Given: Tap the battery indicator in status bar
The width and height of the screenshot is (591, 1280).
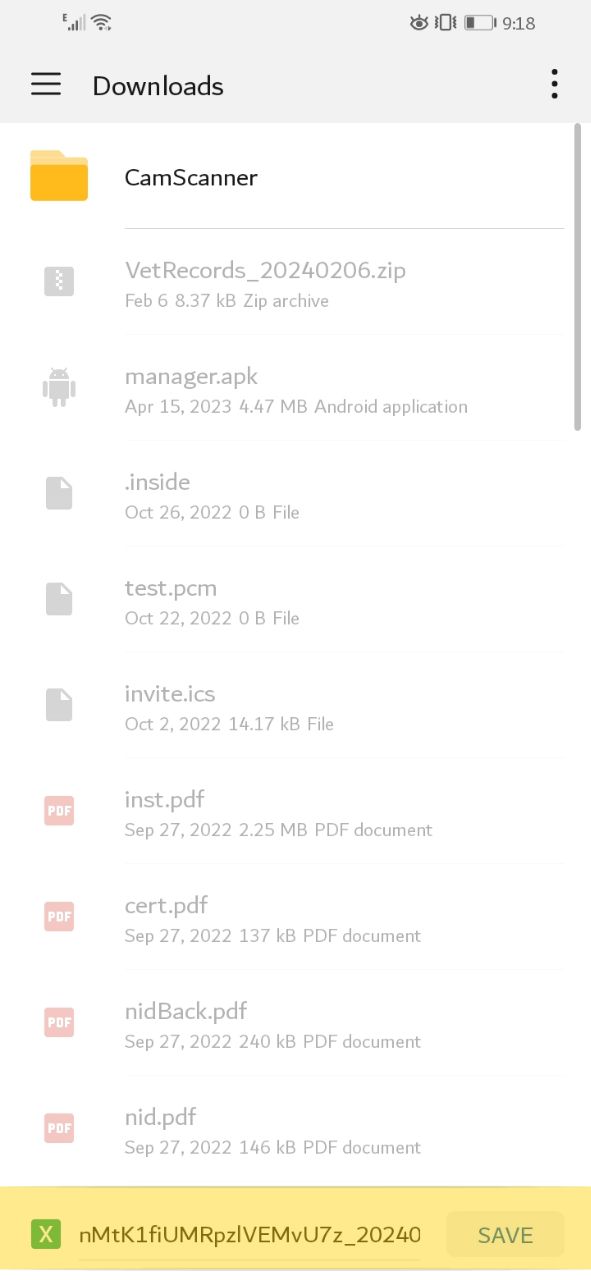Looking at the screenshot, I should pos(480,22).
